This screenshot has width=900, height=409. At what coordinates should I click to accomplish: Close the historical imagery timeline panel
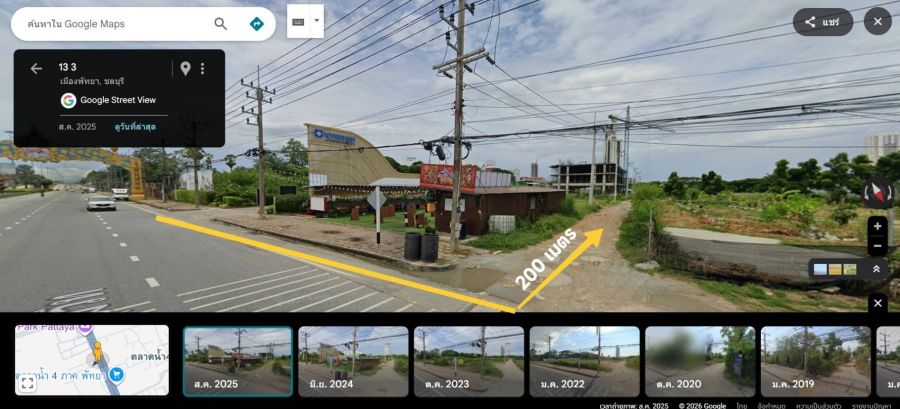pyautogui.click(x=877, y=303)
